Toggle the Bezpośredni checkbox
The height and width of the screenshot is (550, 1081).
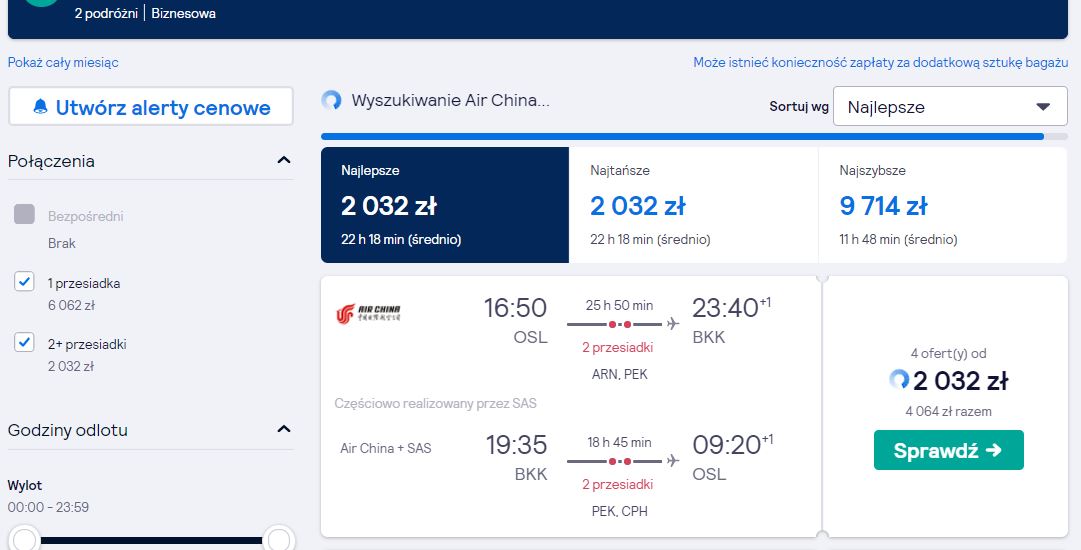(24, 214)
